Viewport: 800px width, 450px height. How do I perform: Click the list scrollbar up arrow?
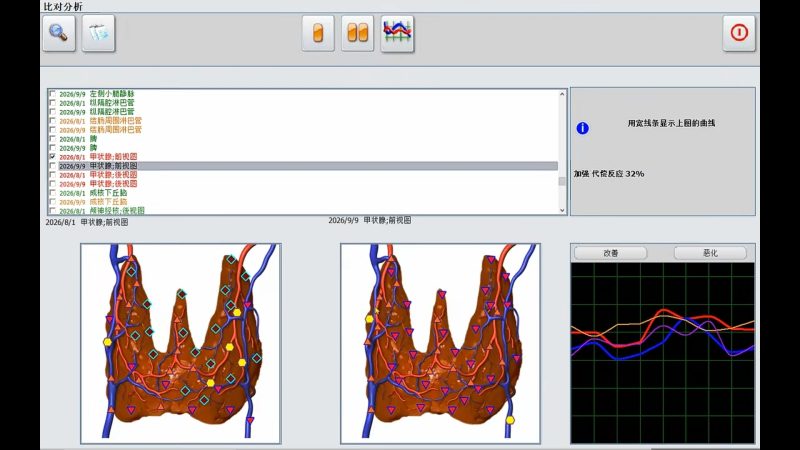pyautogui.click(x=562, y=94)
